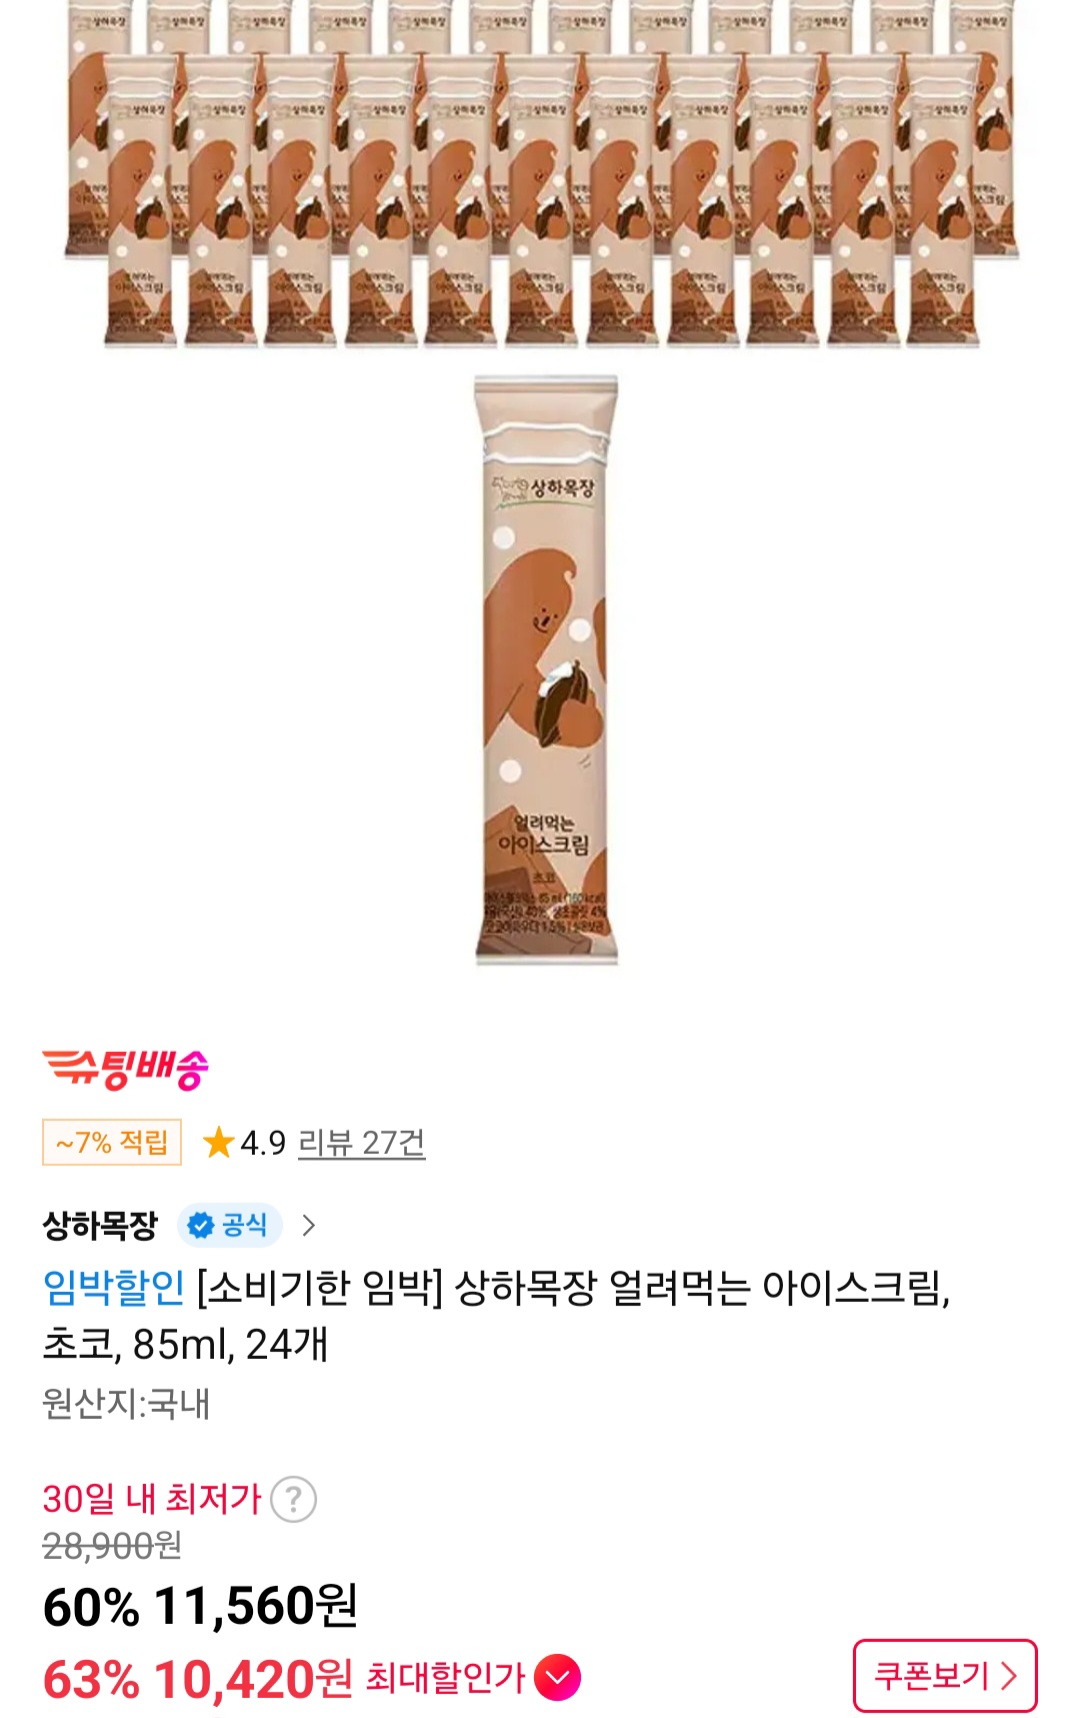This screenshot has height=1718, width=1080.
Task: Tap the single ice cream product image
Action: [x=546, y=670]
